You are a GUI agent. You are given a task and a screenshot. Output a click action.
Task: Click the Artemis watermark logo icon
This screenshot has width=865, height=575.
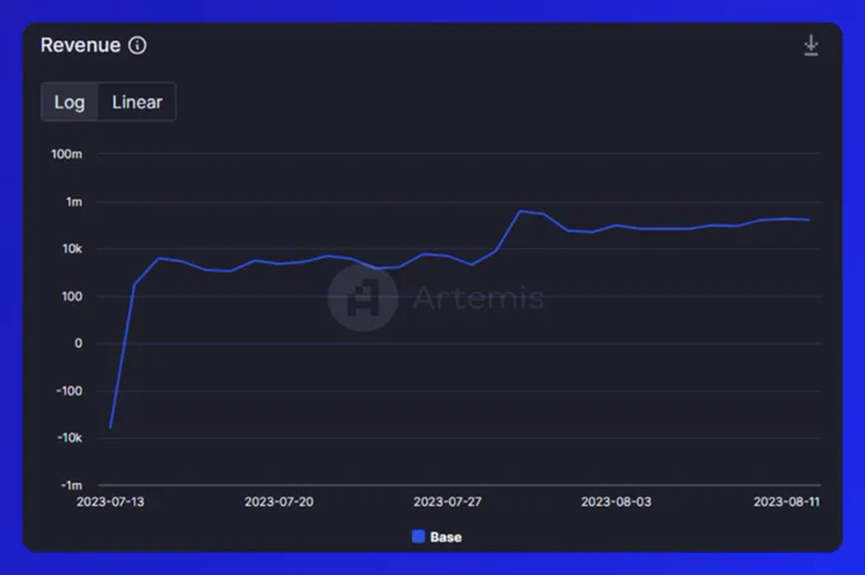point(363,297)
